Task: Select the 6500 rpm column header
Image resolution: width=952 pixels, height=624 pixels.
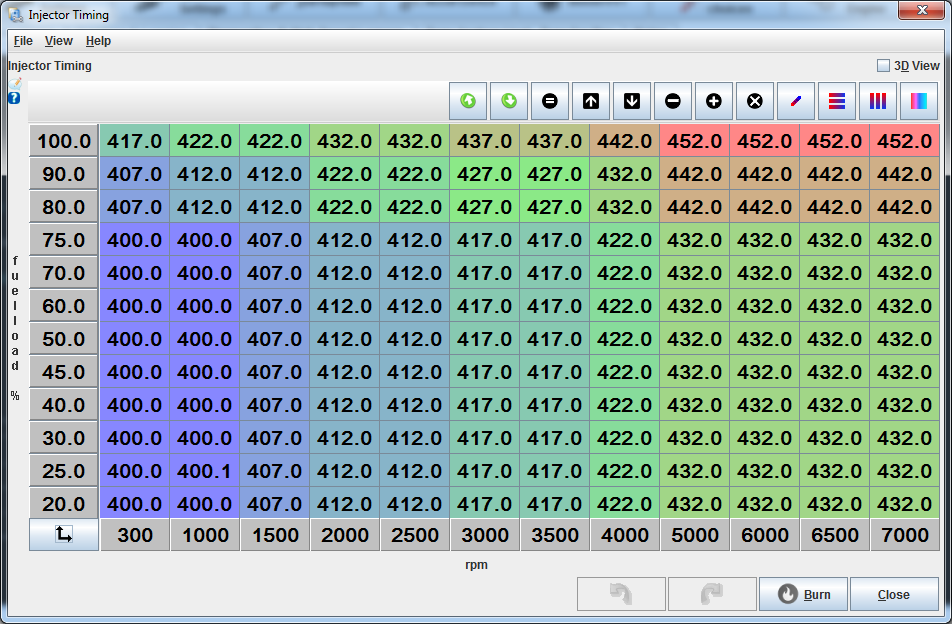Action: click(x=835, y=535)
